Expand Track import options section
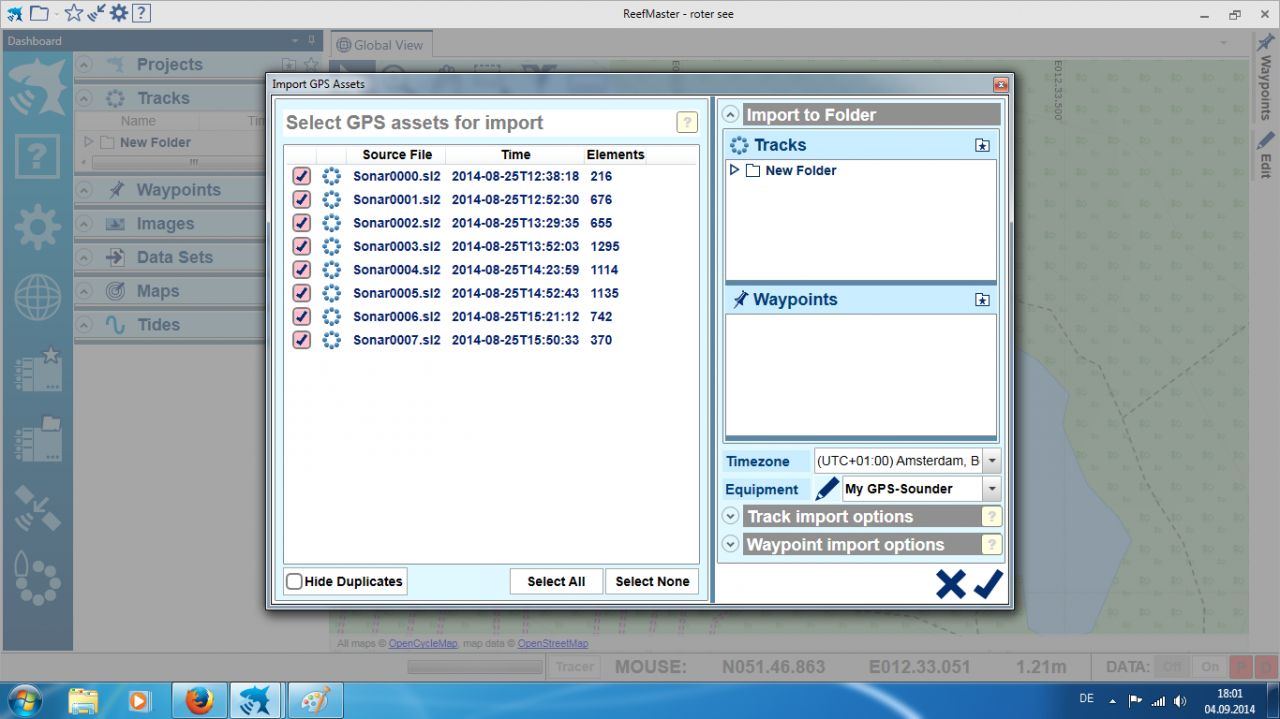The image size is (1280, 719). tap(731, 517)
